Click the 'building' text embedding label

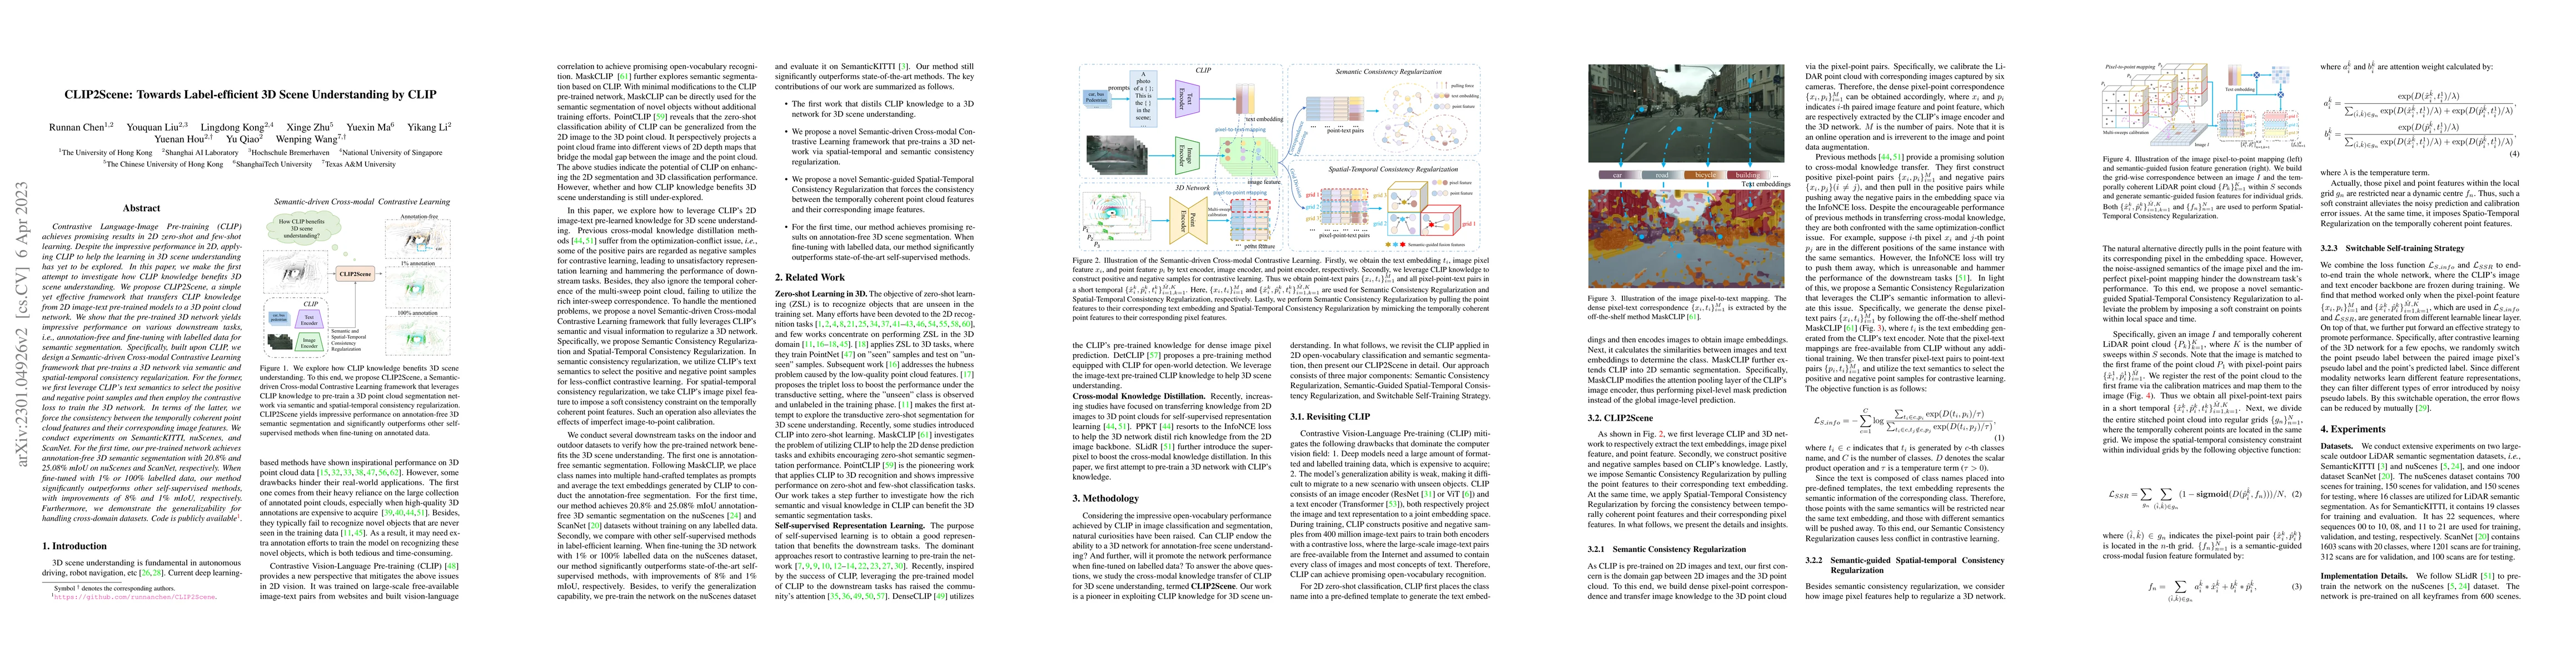1748,175
